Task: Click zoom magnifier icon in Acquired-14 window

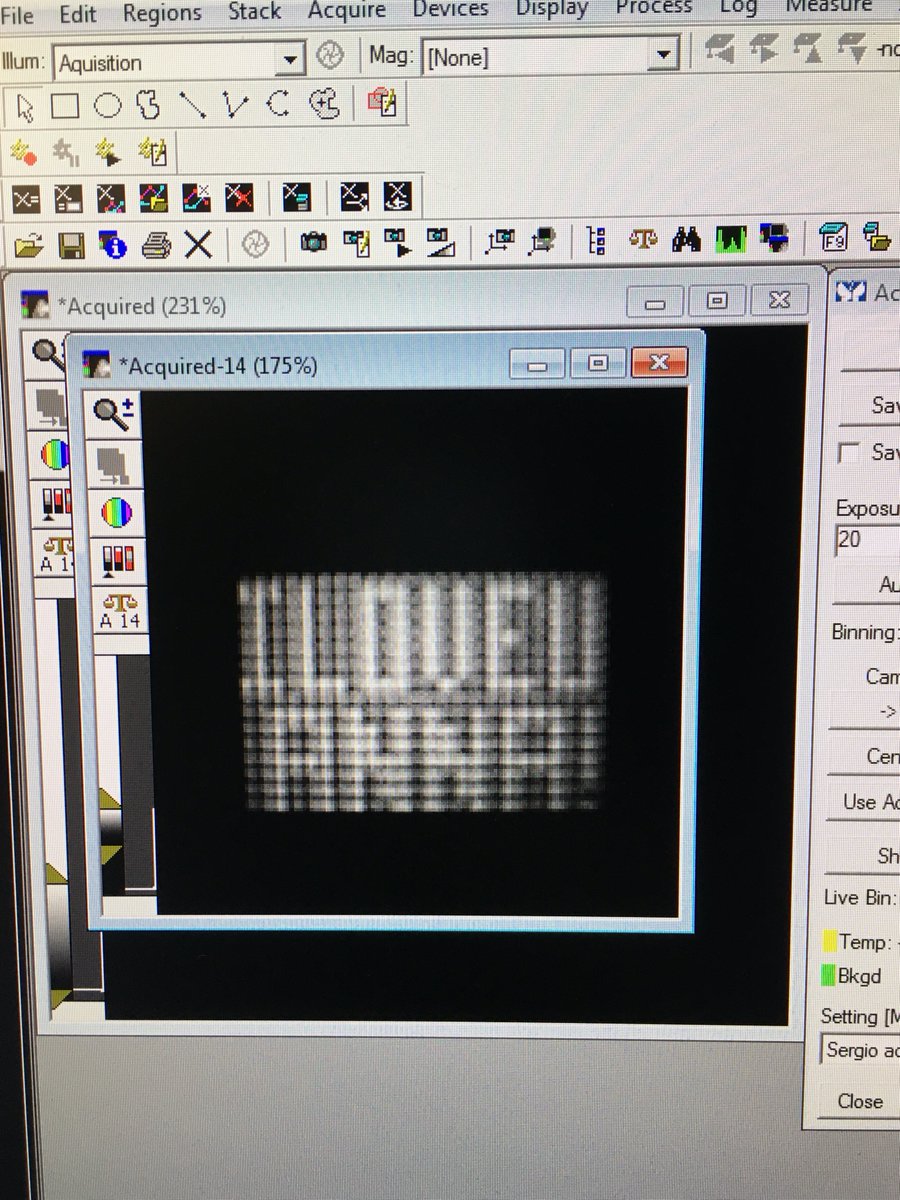Action: [116, 412]
